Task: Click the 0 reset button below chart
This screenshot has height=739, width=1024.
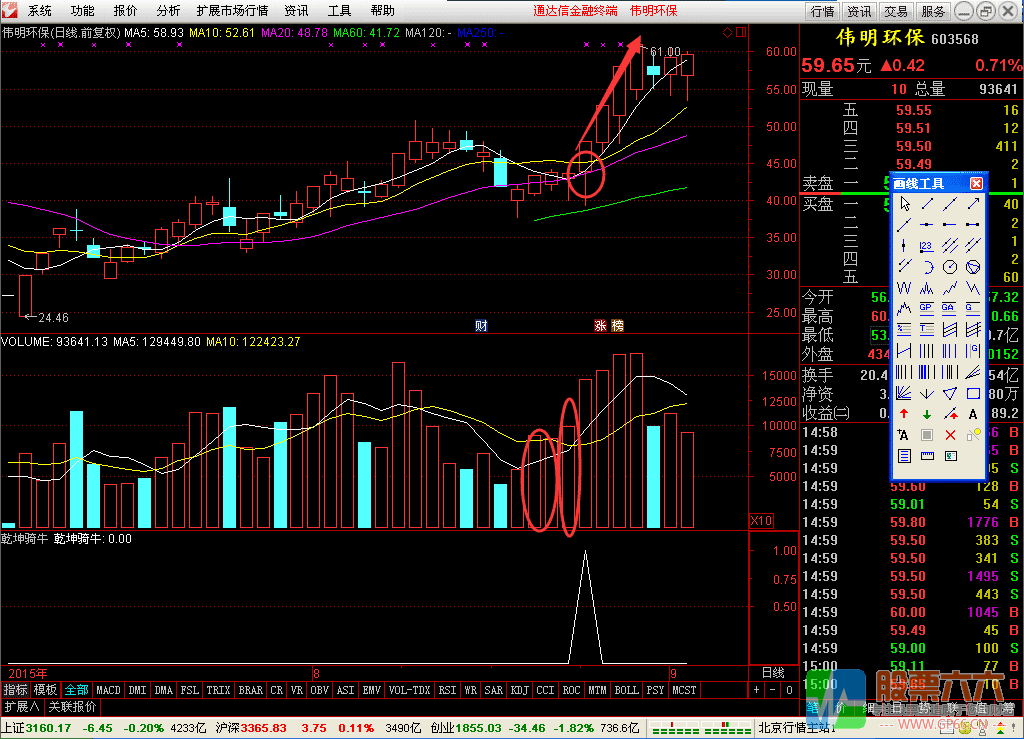Action: 789,690
